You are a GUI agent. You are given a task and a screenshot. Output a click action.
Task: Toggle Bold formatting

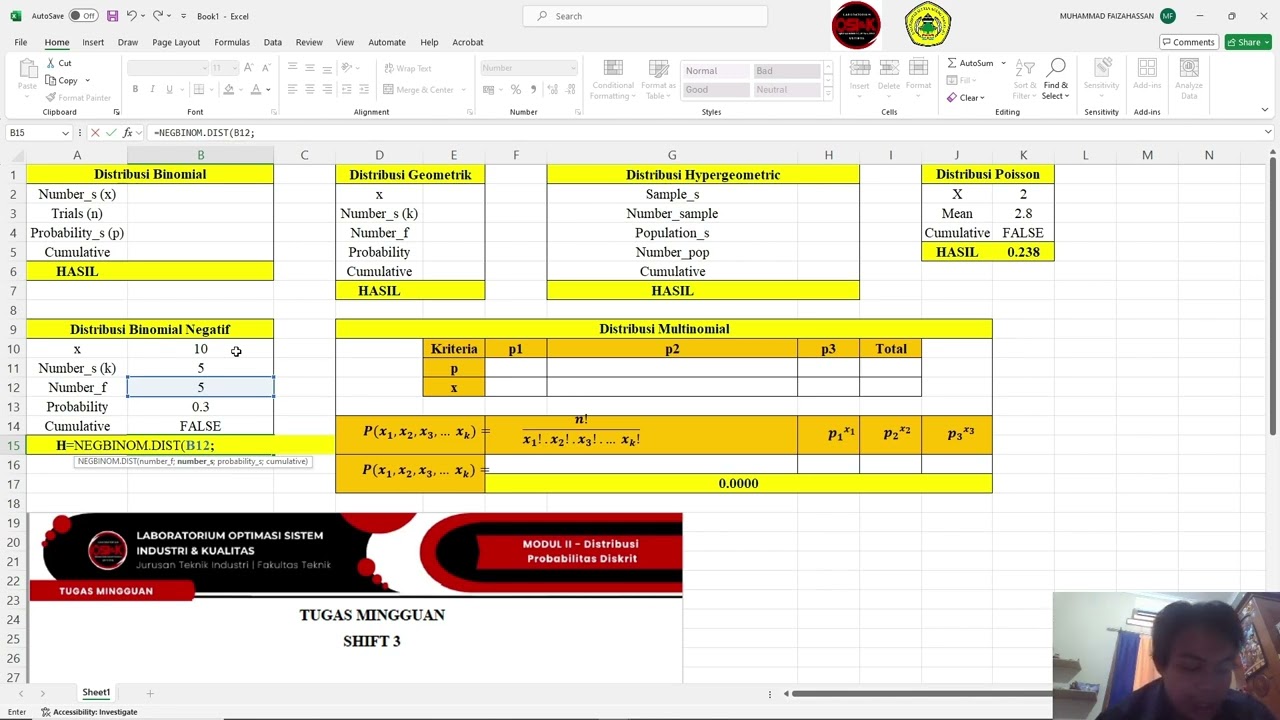(136, 90)
